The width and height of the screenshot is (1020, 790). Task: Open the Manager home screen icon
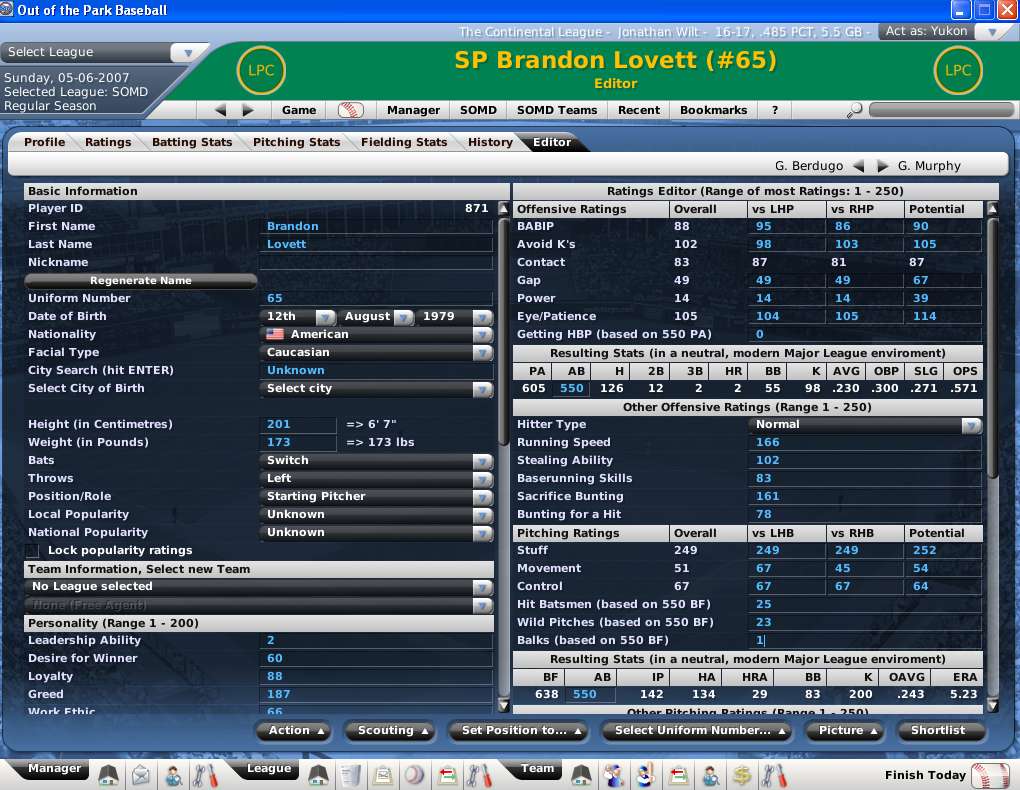click(x=108, y=775)
